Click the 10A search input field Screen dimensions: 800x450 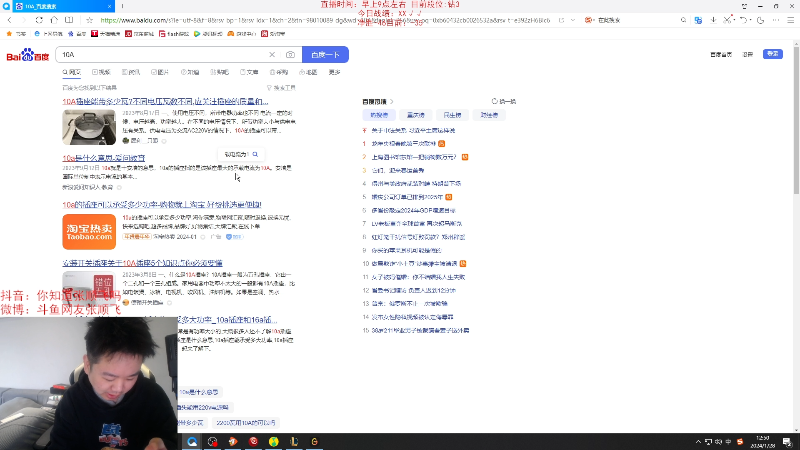[x=163, y=55]
